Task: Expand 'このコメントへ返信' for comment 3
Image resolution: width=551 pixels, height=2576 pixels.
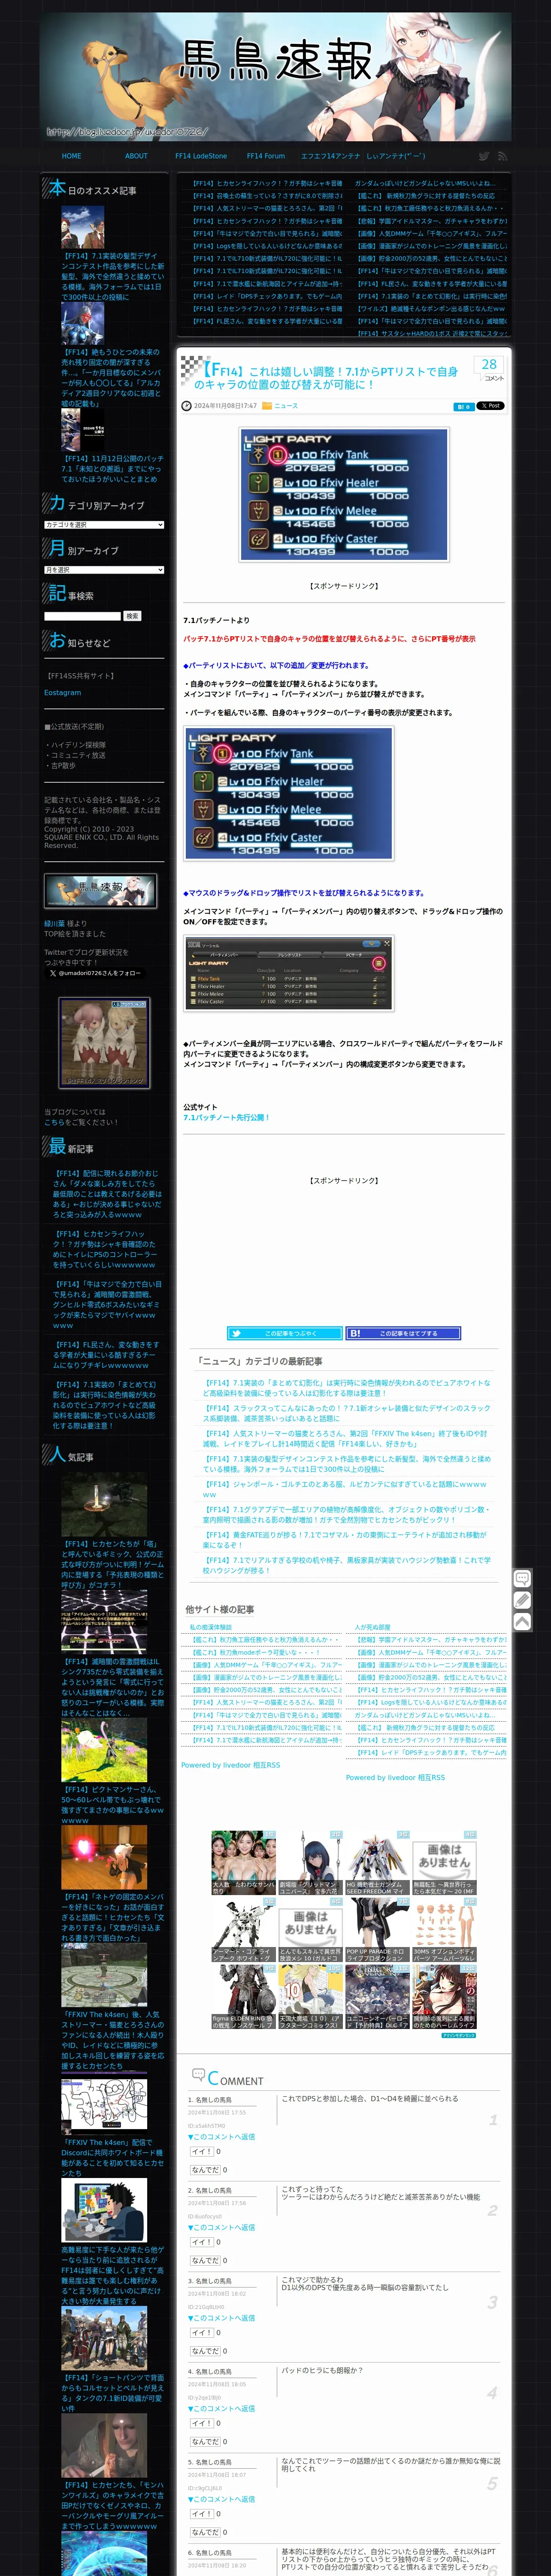Action: pos(221,2317)
